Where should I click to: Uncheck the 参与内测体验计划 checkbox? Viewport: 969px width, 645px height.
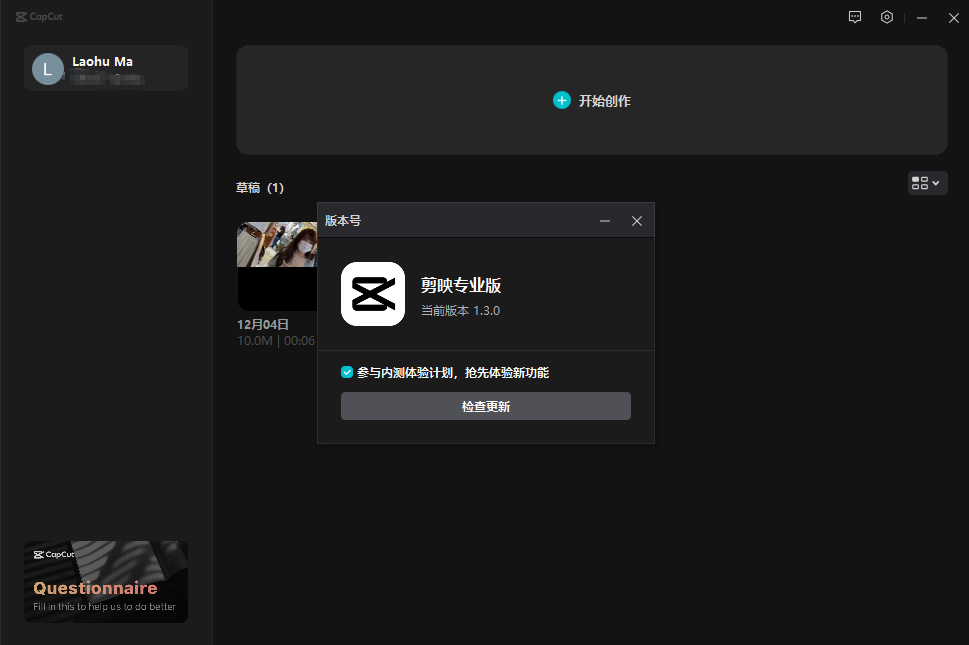[349, 370]
